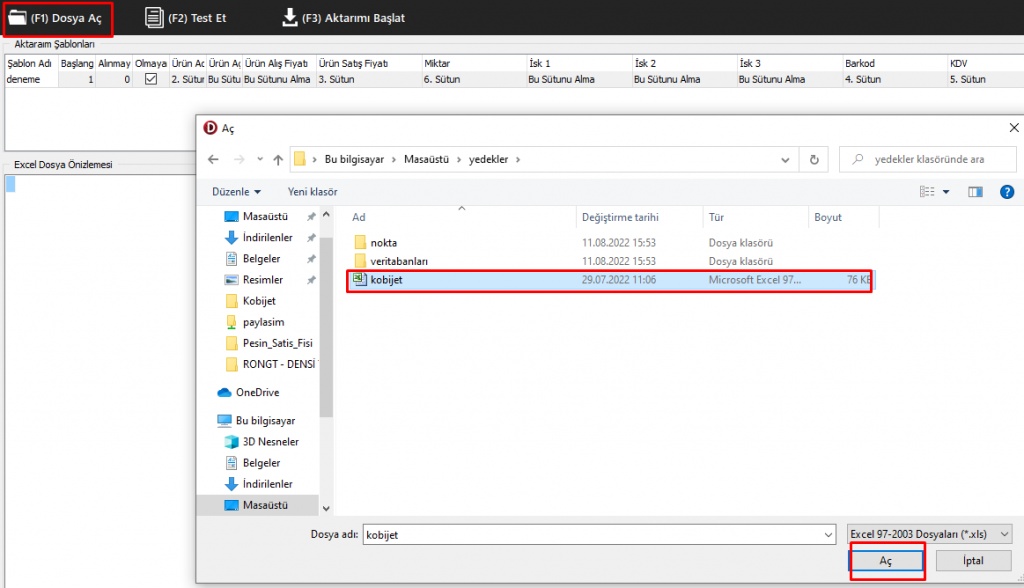Image resolution: width=1024 pixels, height=588 pixels.
Task: Expand the chevron after Masaüstü breadcrumb
Action: tap(458, 159)
